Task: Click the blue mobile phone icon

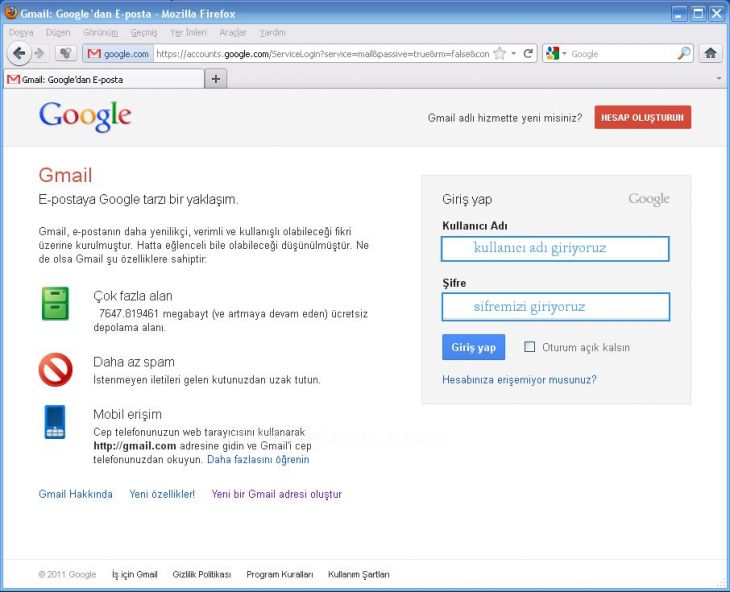Action: tap(55, 422)
